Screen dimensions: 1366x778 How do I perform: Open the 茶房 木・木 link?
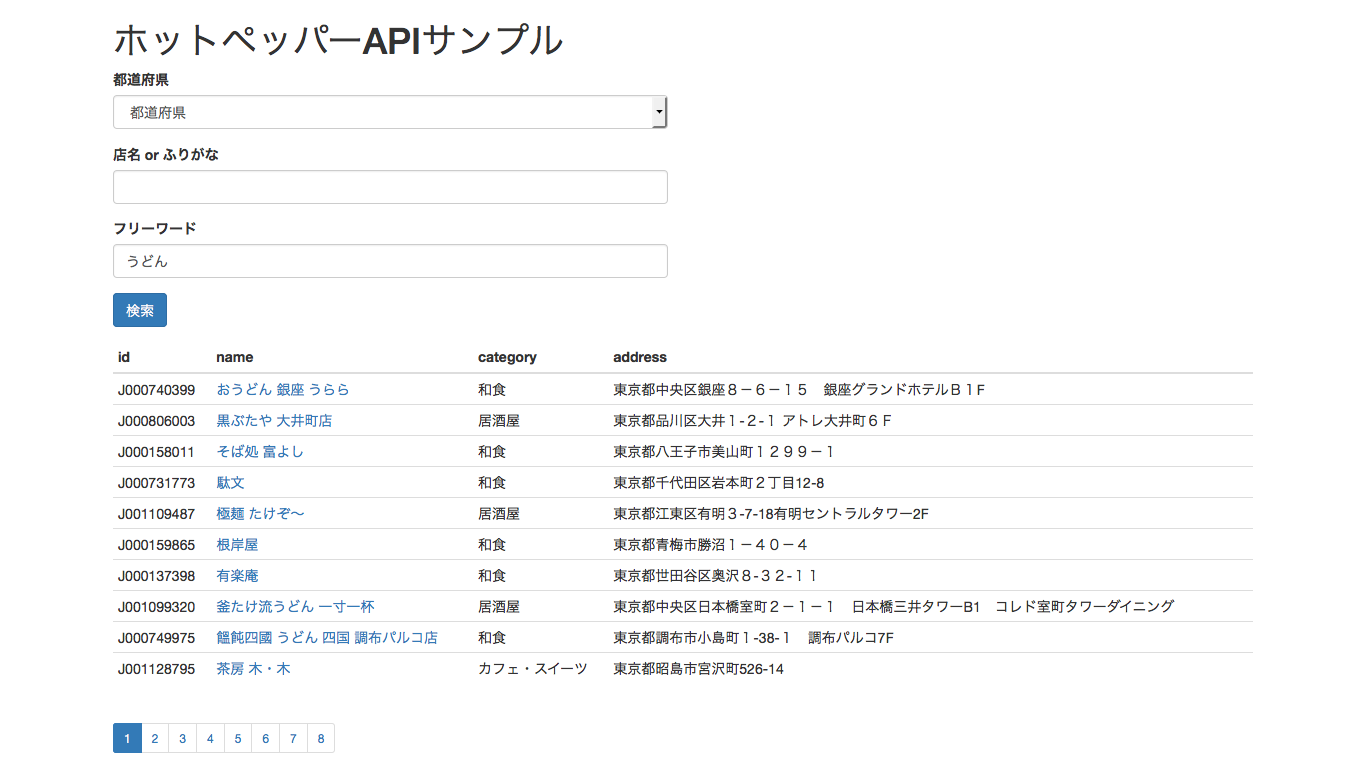(254, 668)
